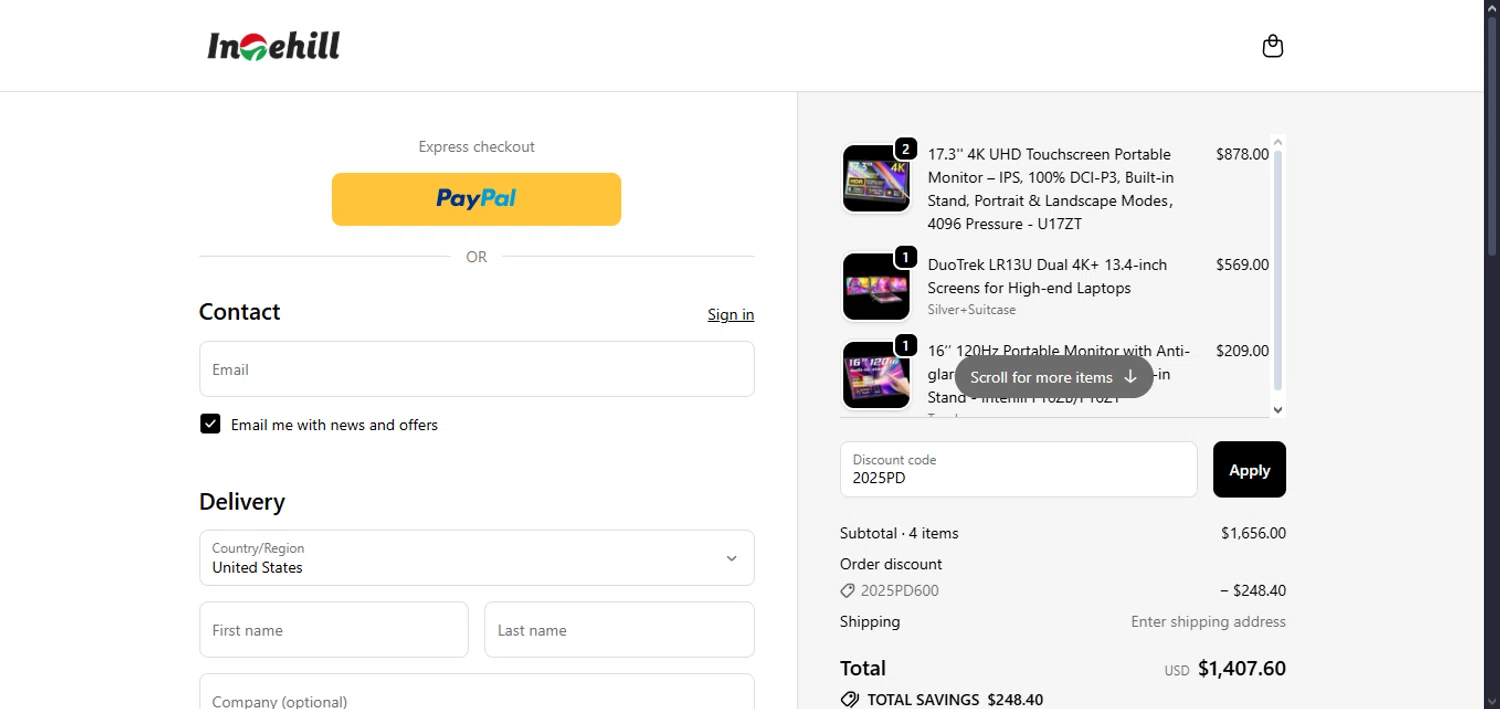Click the Innoehill logo
The image size is (1500, 709).
[274, 46]
